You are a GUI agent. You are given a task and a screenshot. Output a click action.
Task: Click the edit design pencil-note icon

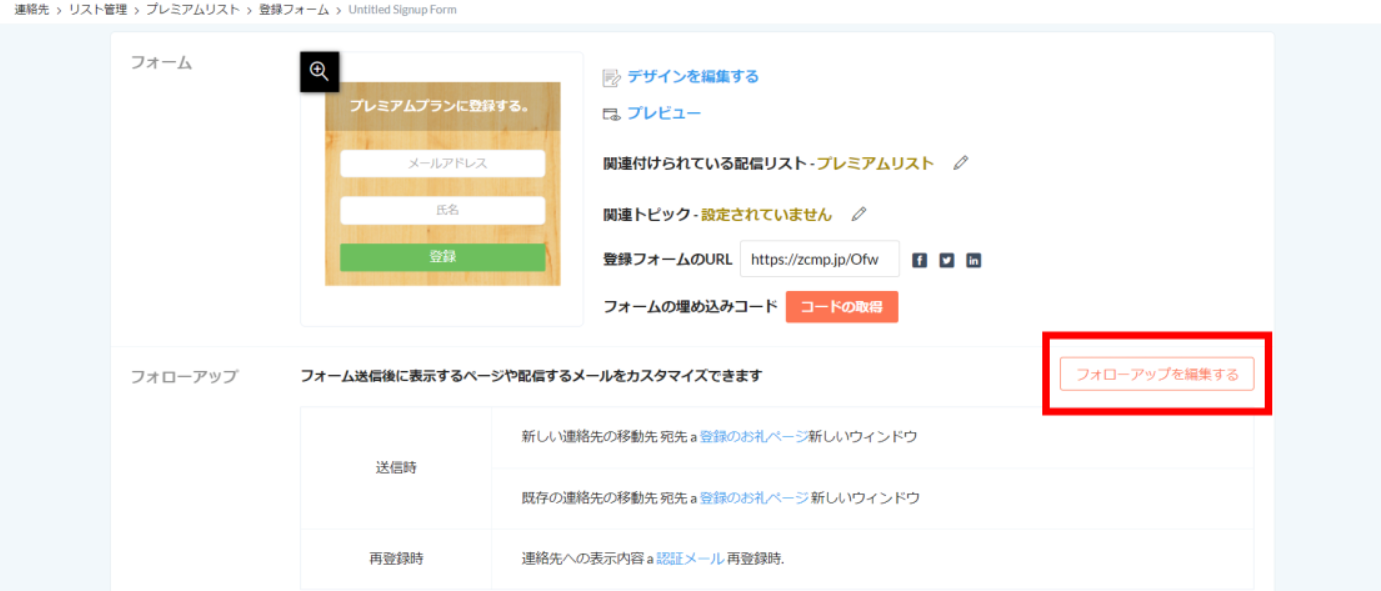point(612,78)
